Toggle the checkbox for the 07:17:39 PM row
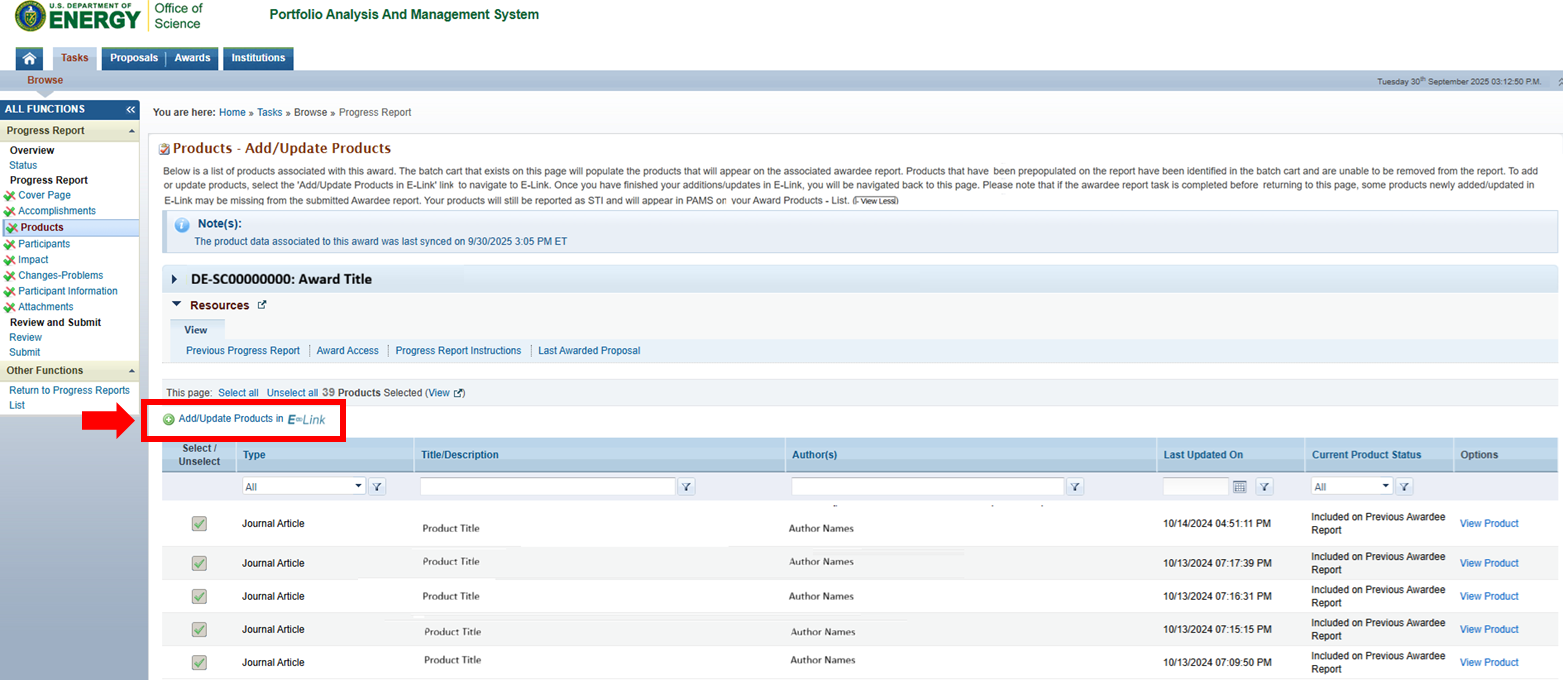 (x=199, y=563)
